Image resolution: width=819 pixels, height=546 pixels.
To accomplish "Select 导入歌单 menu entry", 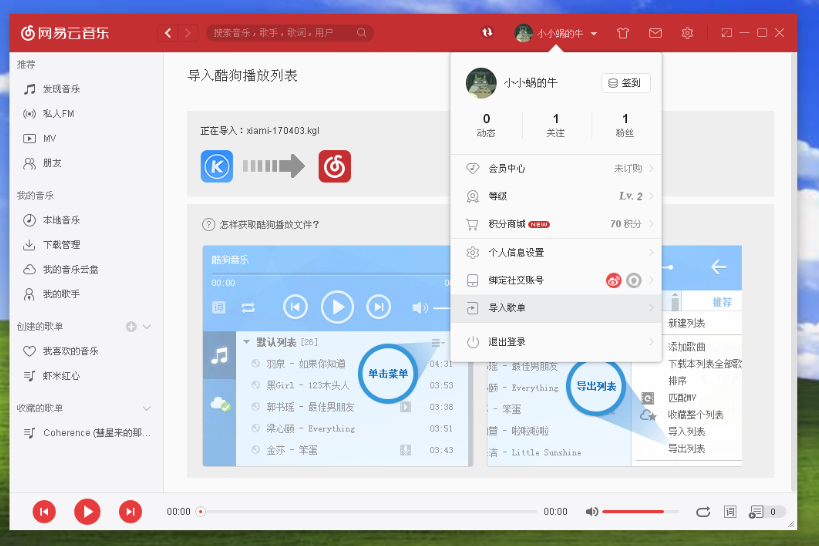I will [x=556, y=308].
